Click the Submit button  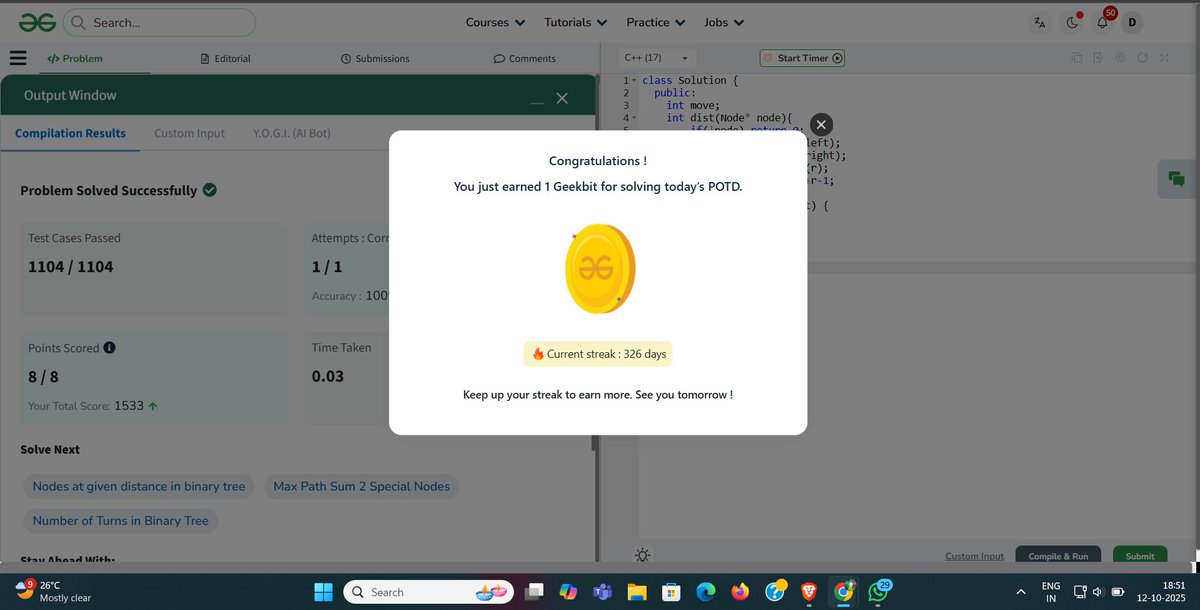tap(1140, 555)
